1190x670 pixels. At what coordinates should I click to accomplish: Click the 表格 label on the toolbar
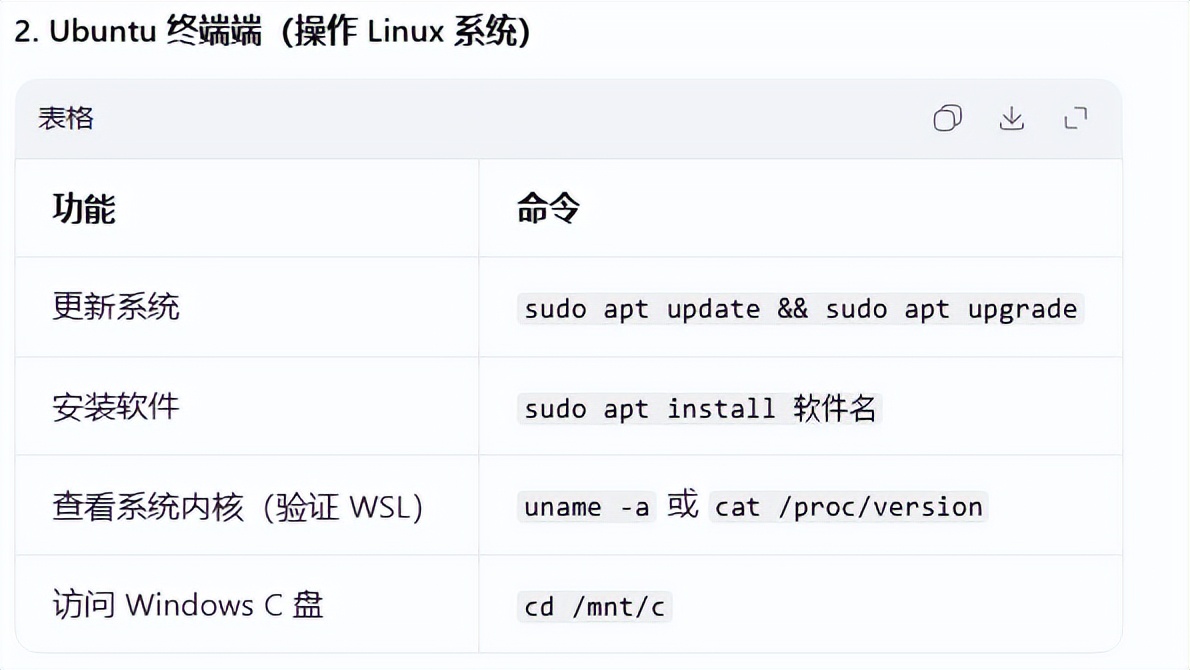[x=66, y=118]
